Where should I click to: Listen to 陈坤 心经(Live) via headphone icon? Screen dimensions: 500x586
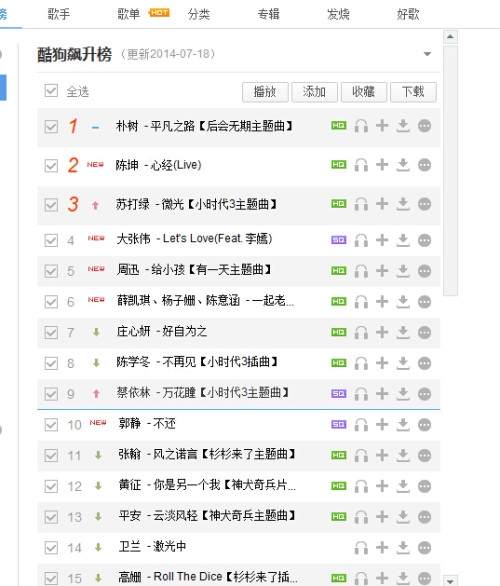click(x=361, y=165)
